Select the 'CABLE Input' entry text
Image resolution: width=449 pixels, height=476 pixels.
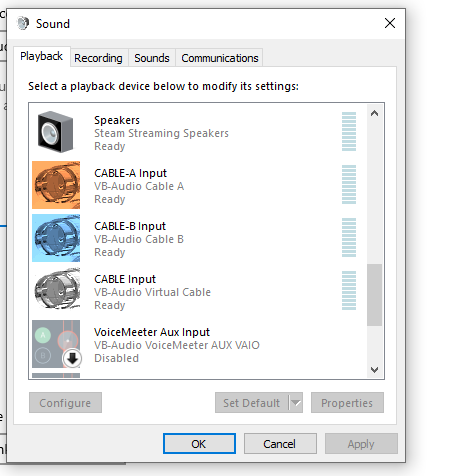(x=125, y=279)
